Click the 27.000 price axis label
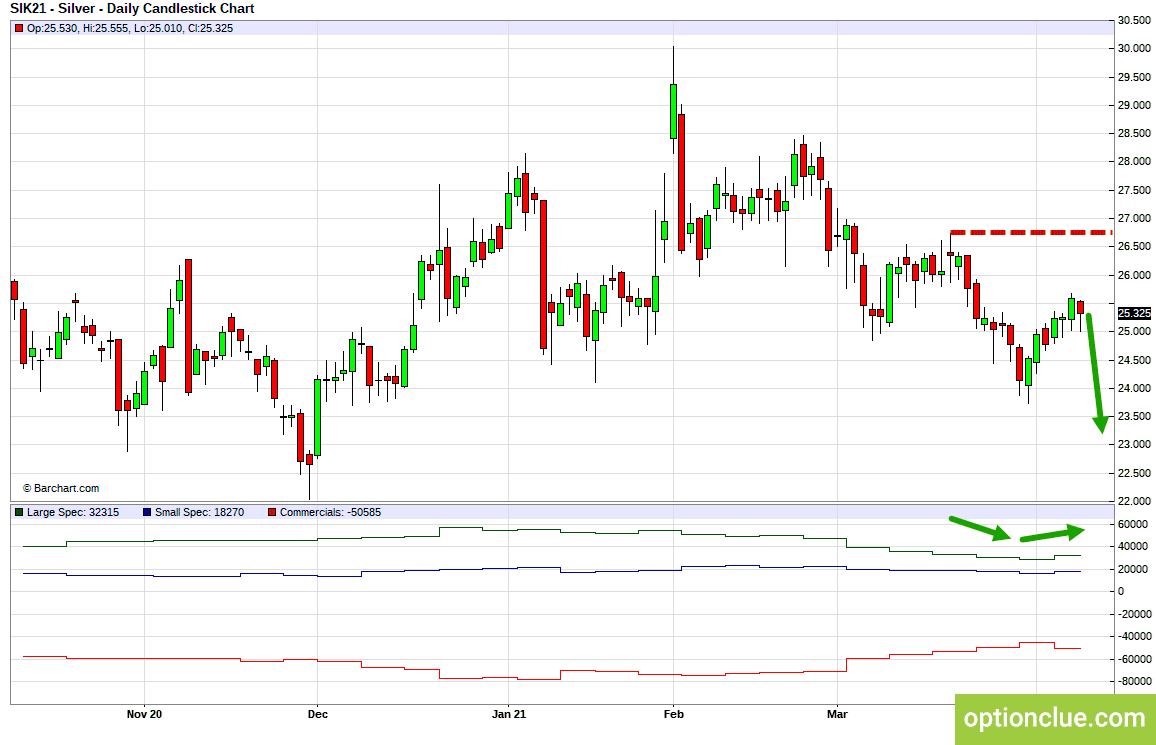 1134,218
